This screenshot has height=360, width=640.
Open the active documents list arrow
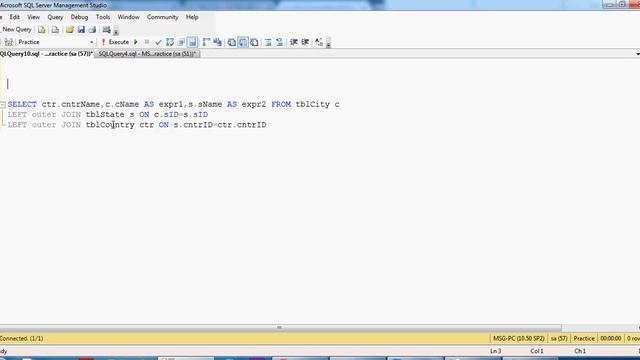(638, 54)
